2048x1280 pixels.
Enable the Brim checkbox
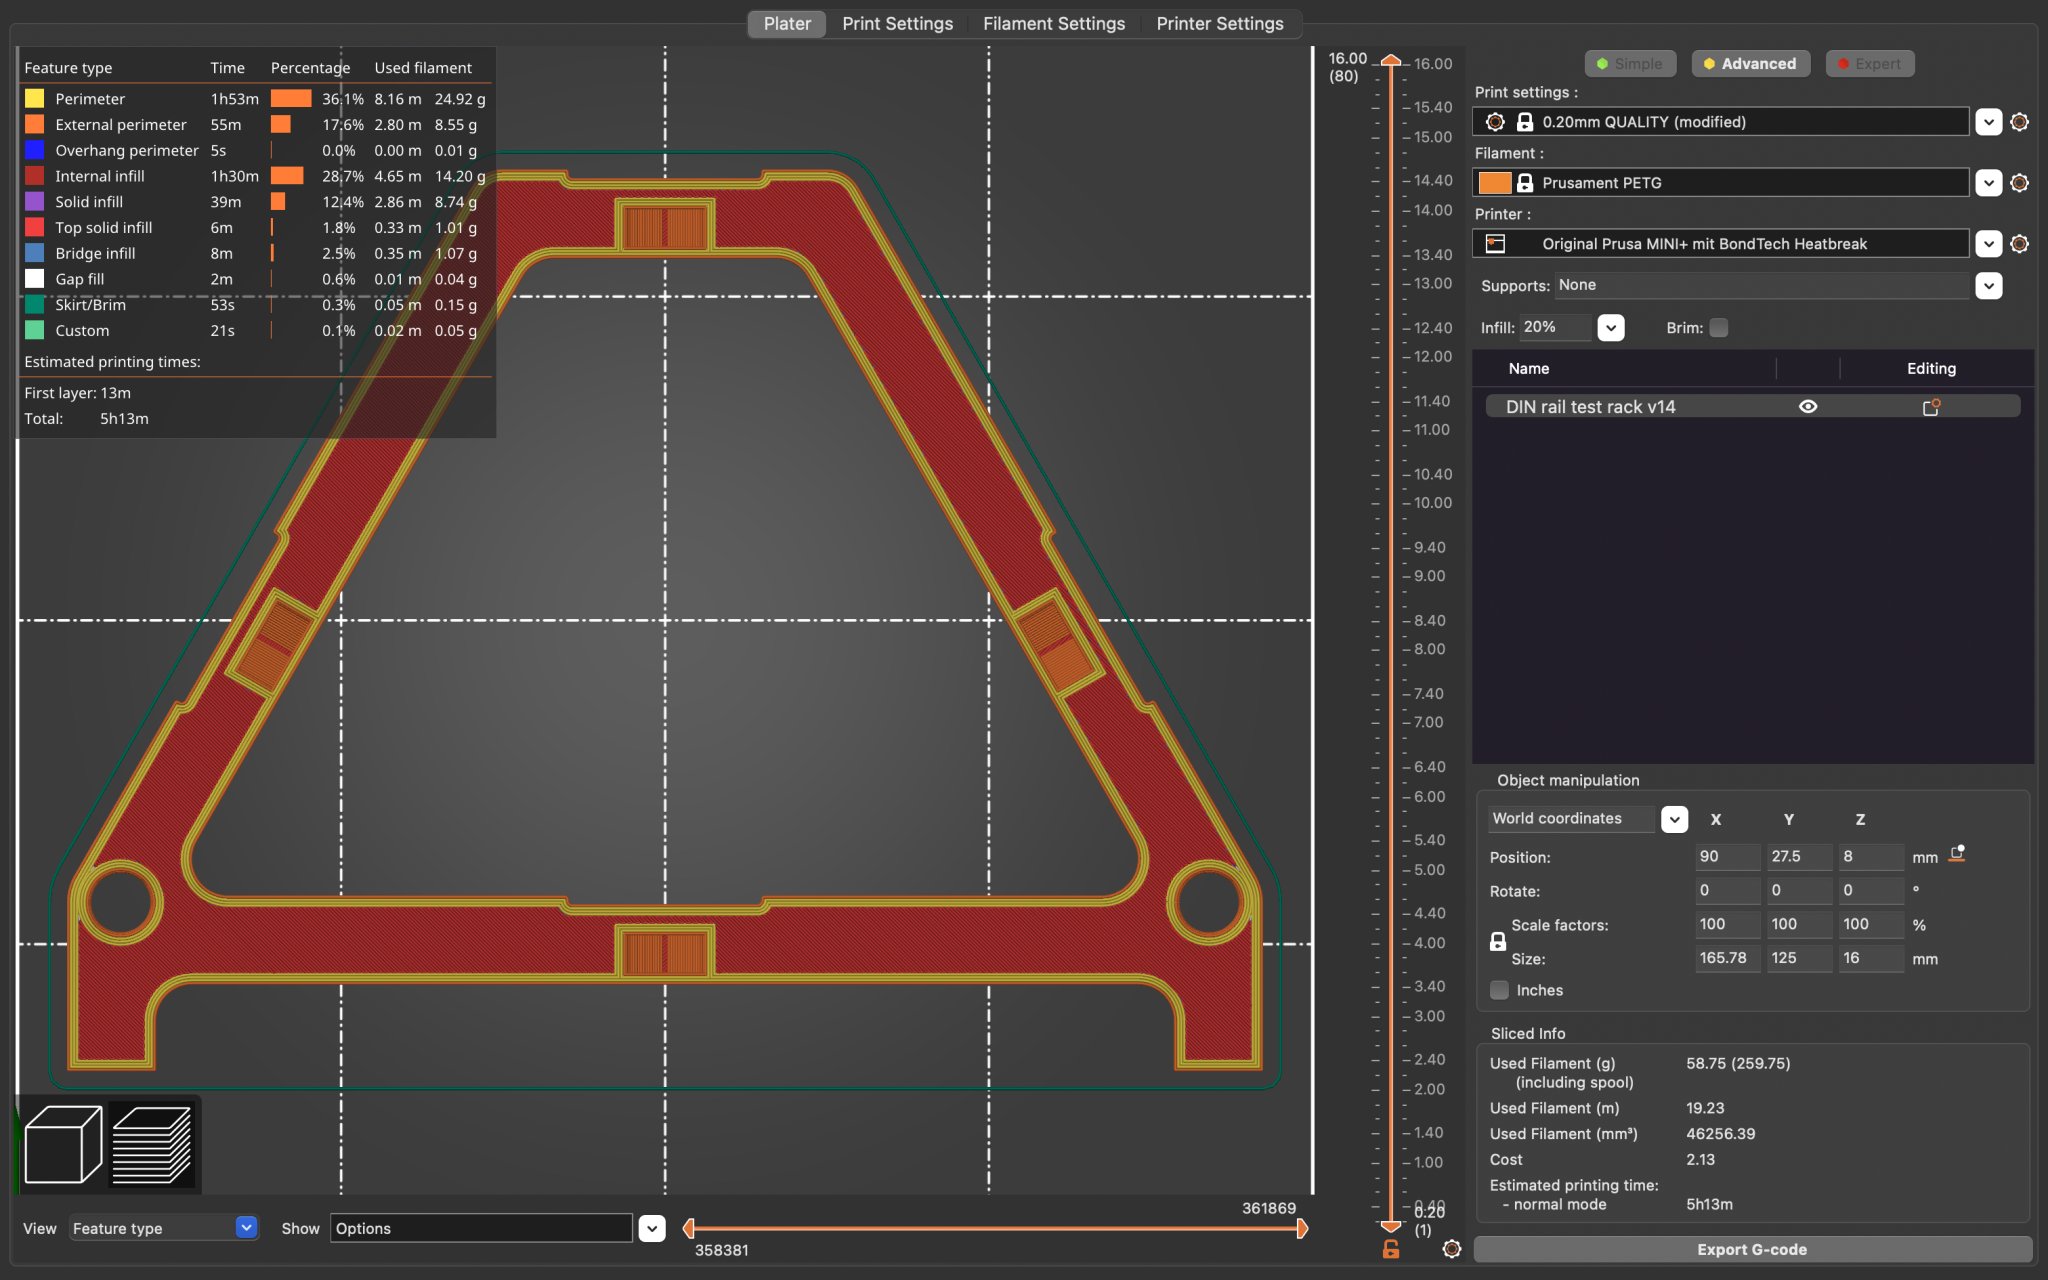1718,328
